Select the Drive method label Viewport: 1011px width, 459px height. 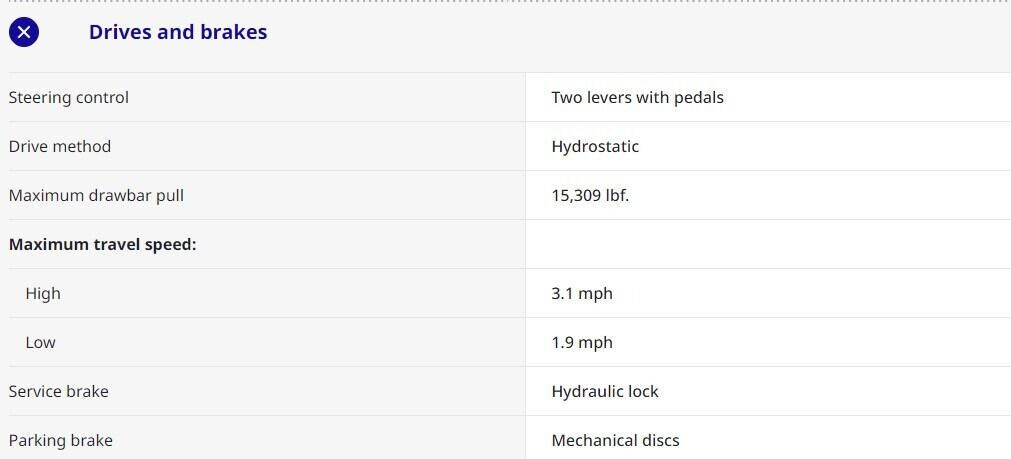click(x=60, y=147)
